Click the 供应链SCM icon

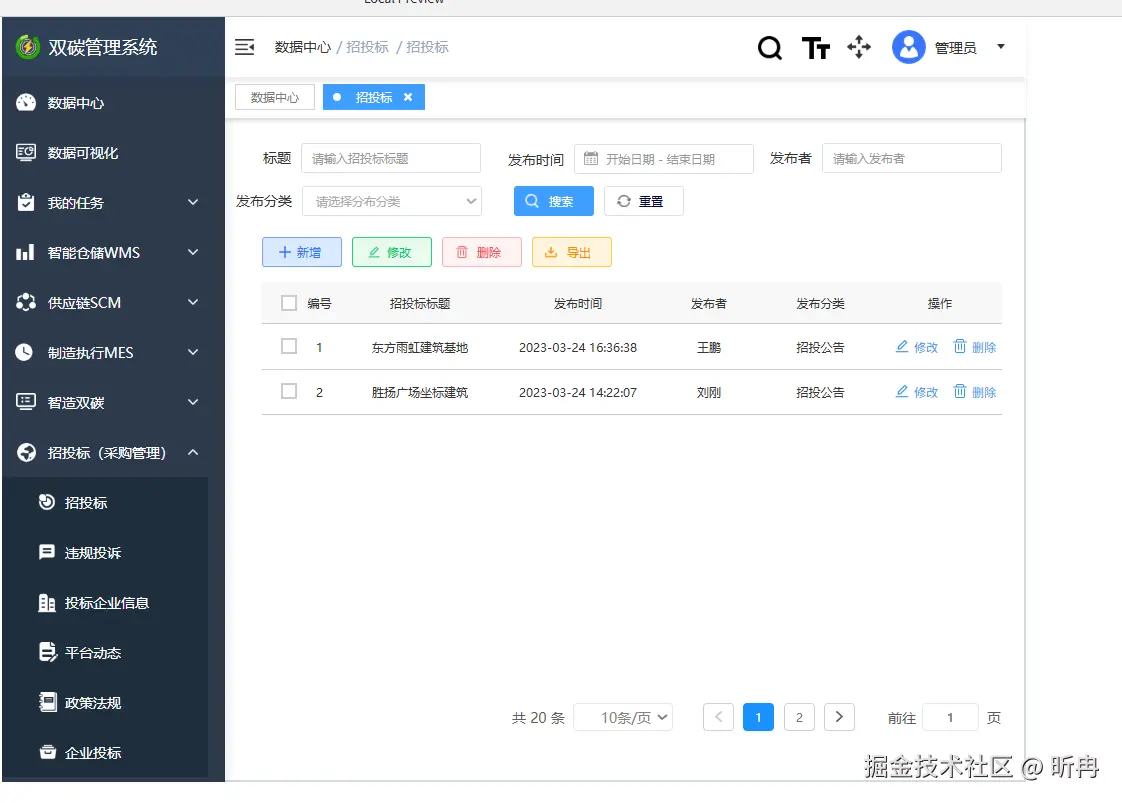pos(26,302)
